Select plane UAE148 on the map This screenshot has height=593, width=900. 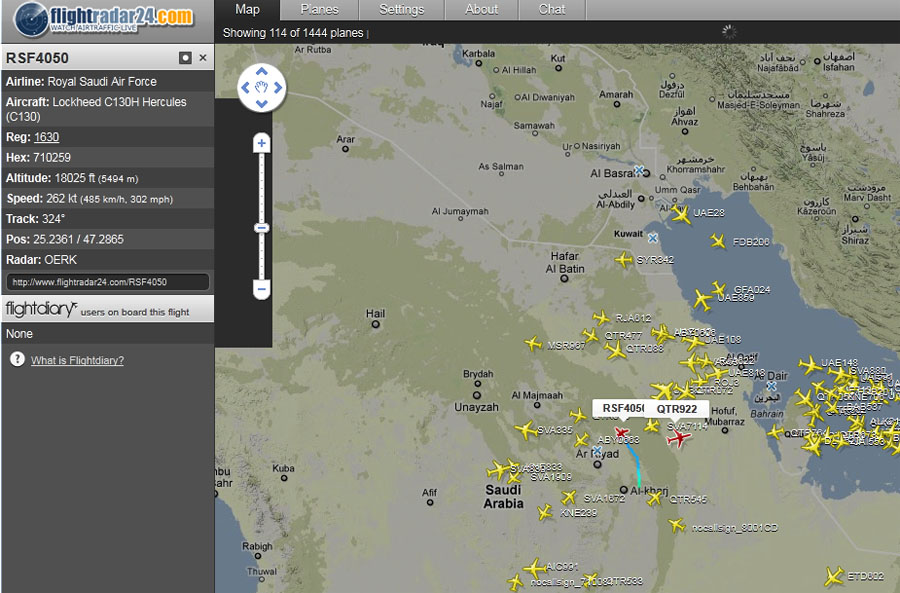click(810, 365)
